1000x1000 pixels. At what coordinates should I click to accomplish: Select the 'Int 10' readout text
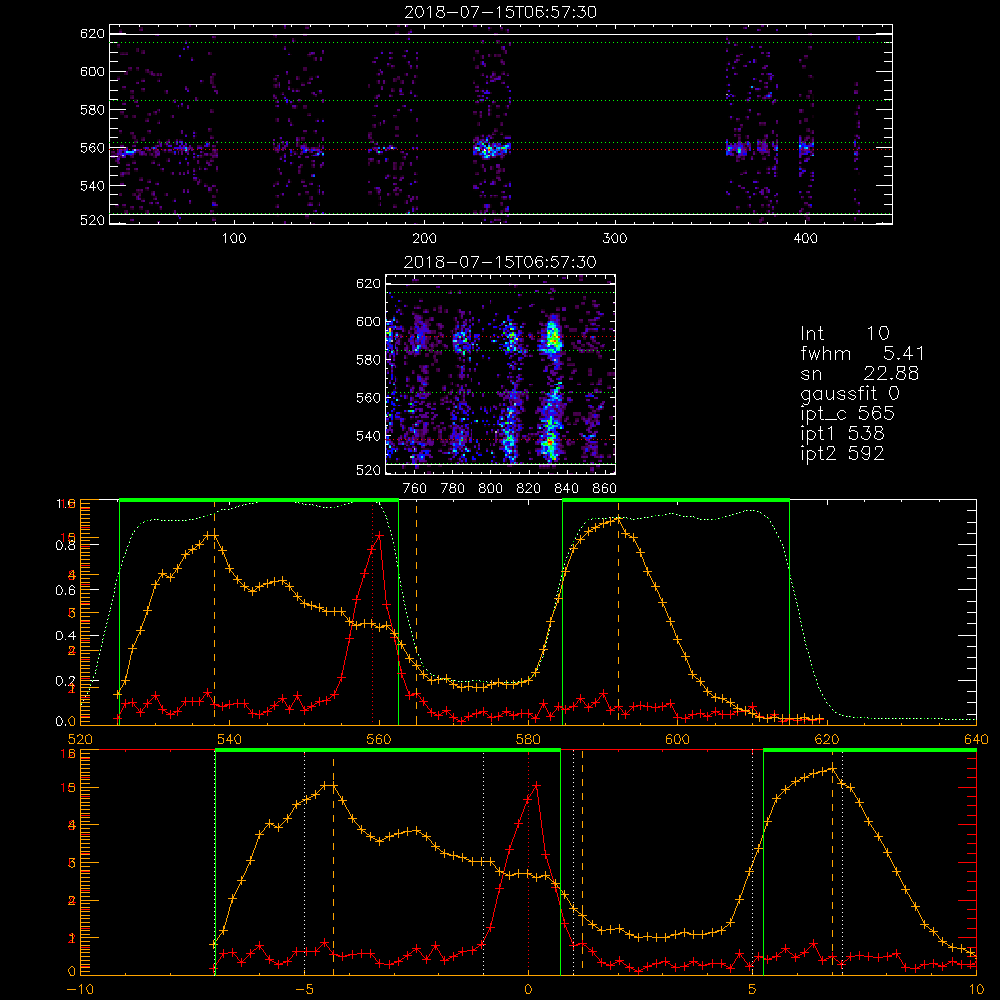[845, 334]
